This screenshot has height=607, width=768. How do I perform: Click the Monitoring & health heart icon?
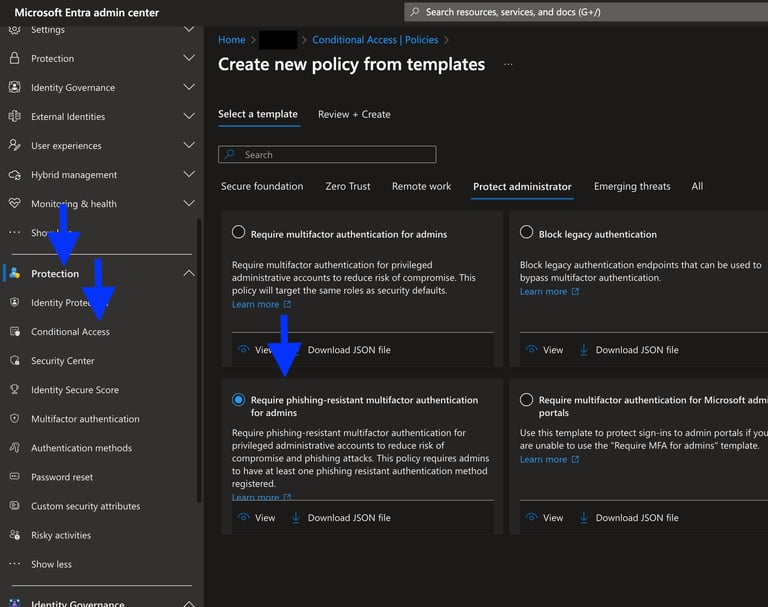click(x=15, y=203)
